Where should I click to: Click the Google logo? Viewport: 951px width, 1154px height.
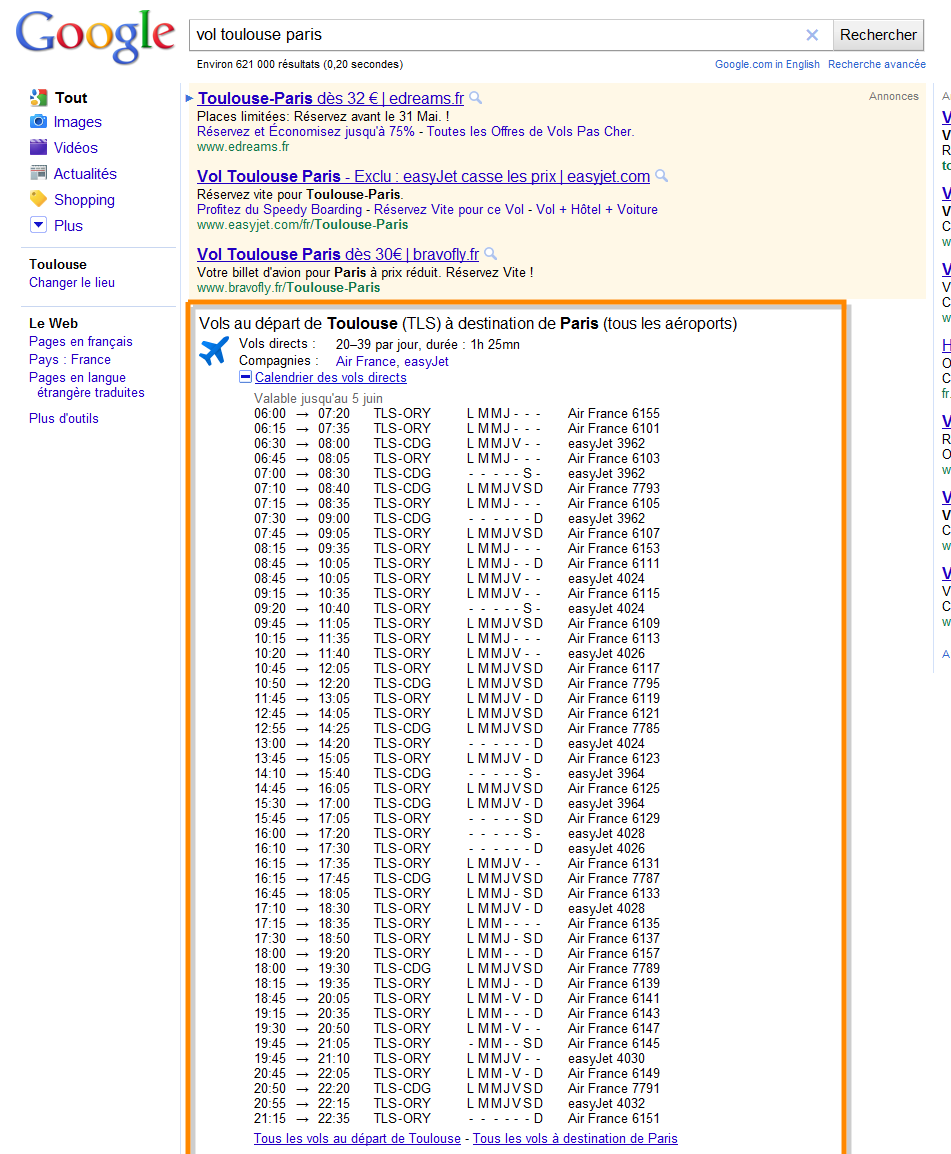pyautogui.click(x=95, y=36)
